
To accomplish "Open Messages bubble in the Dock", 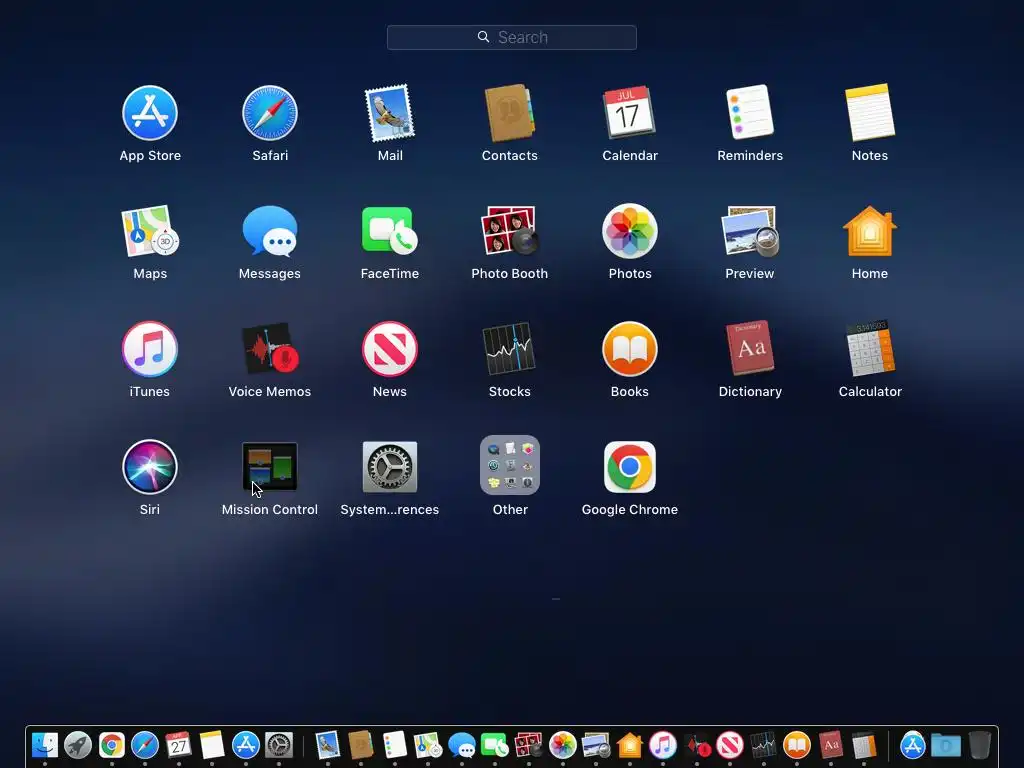I will pyautogui.click(x=462, y=745).
